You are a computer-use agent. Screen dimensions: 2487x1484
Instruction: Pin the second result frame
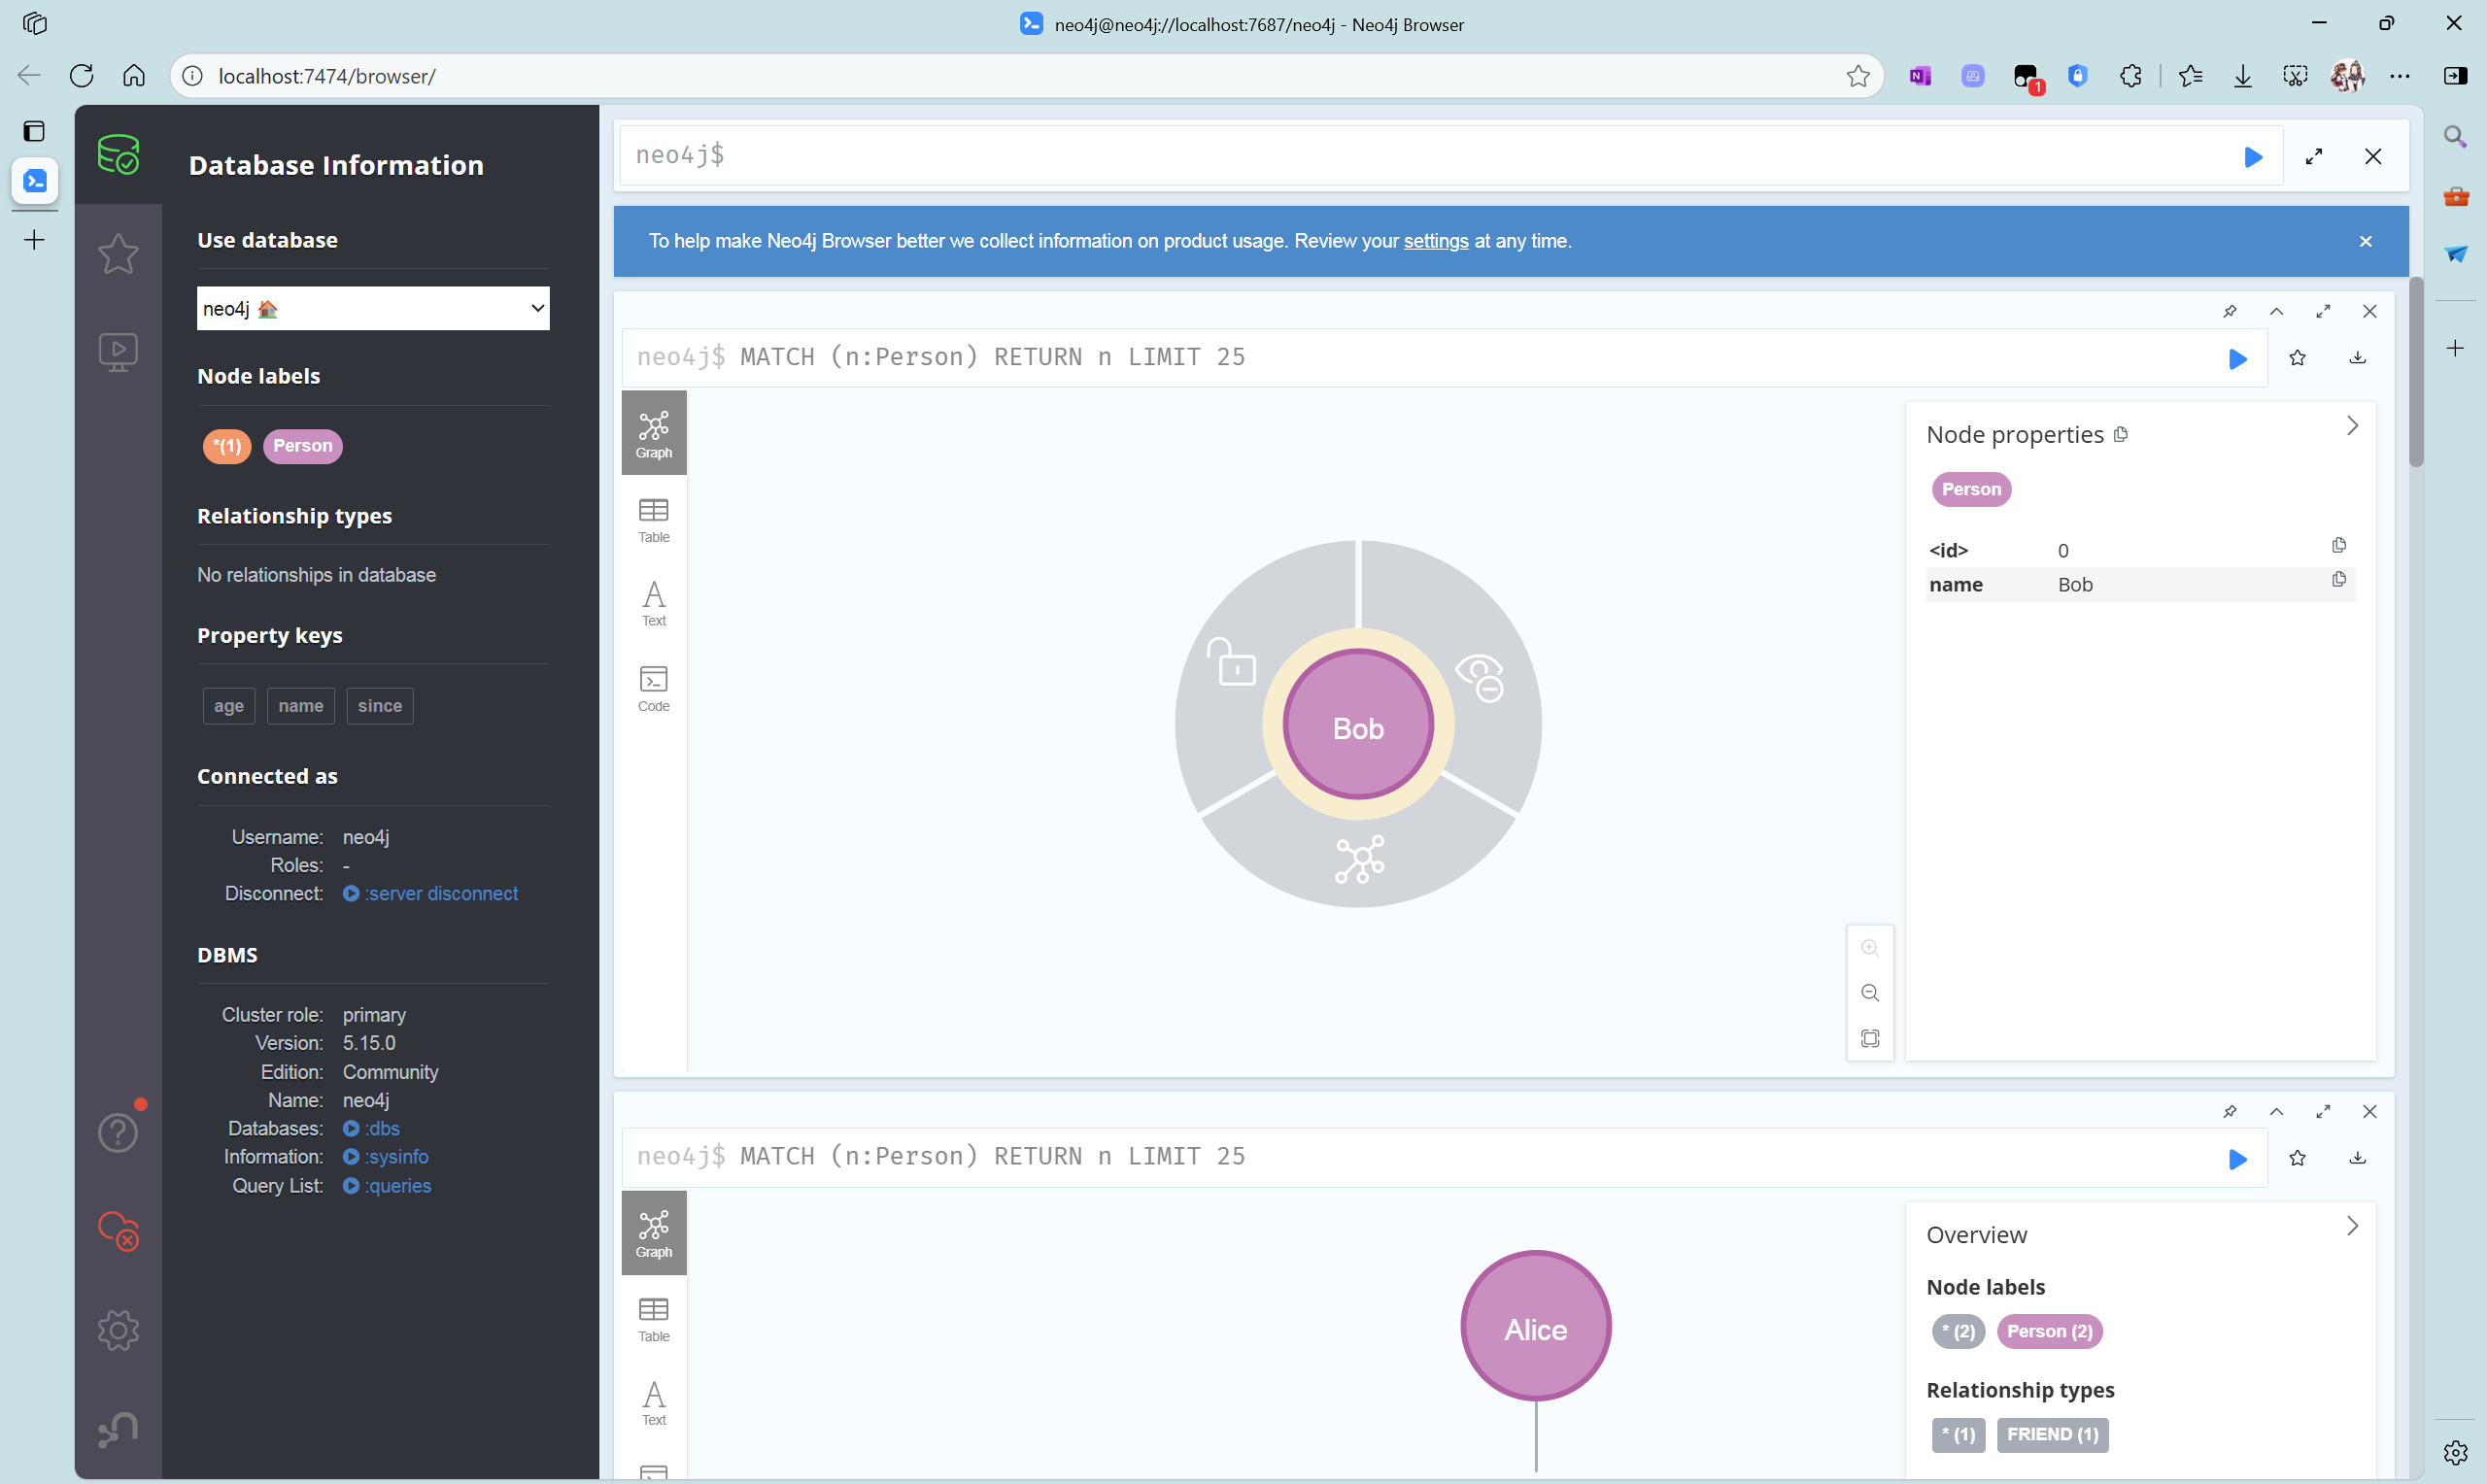(x=2229, y=1112)
